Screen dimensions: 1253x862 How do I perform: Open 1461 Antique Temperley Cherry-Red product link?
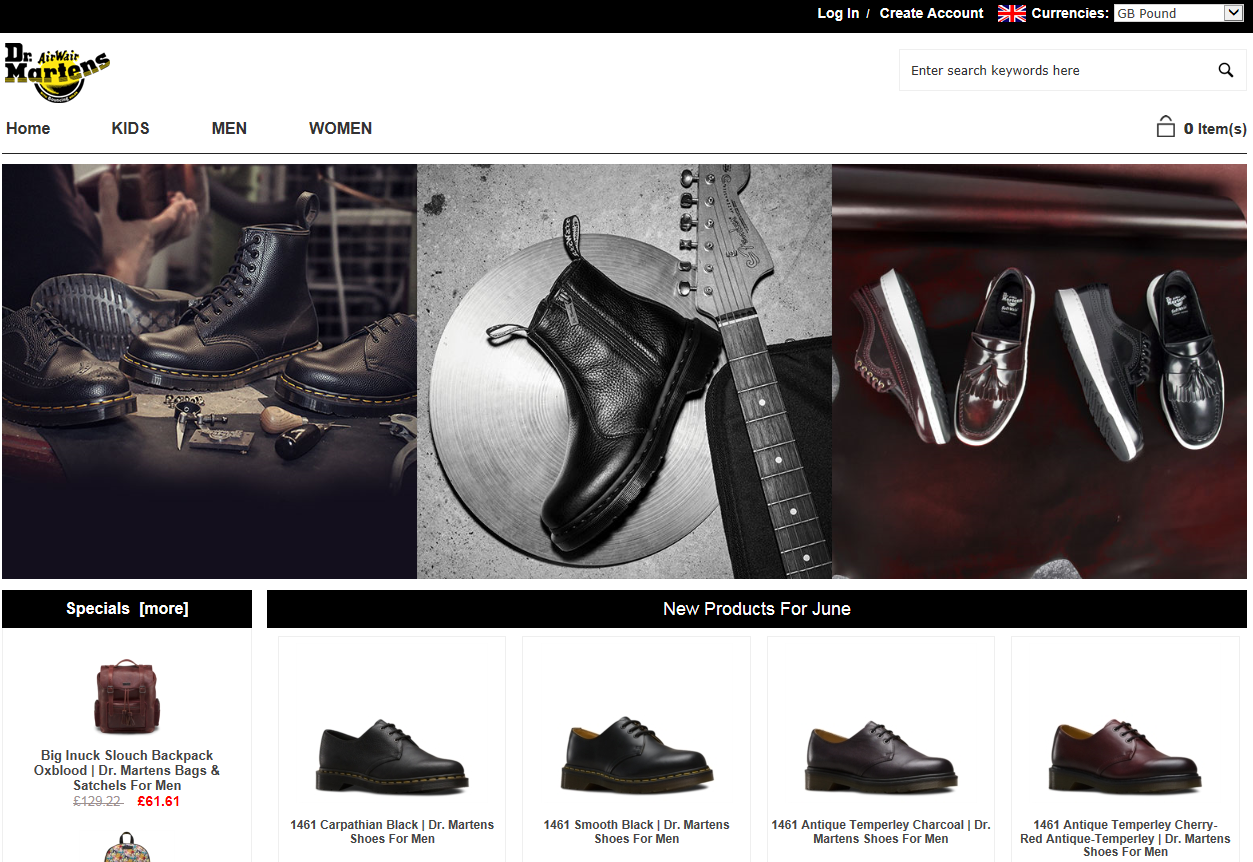coord(1125,838)
